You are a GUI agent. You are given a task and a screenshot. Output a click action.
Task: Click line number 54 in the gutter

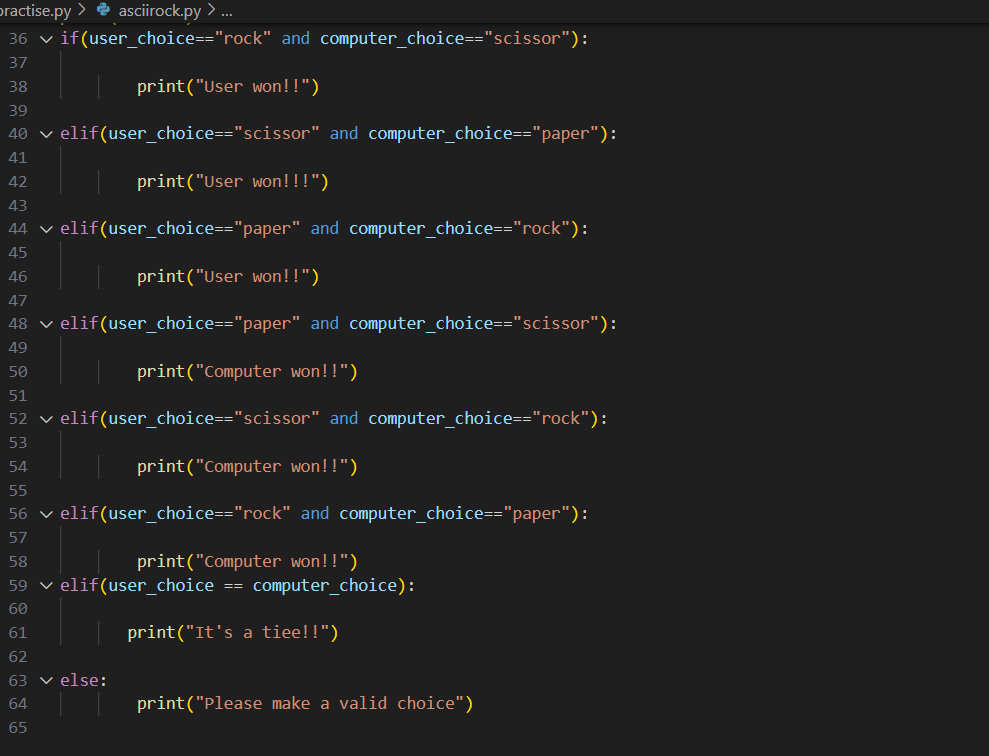(x=18, y=467)
